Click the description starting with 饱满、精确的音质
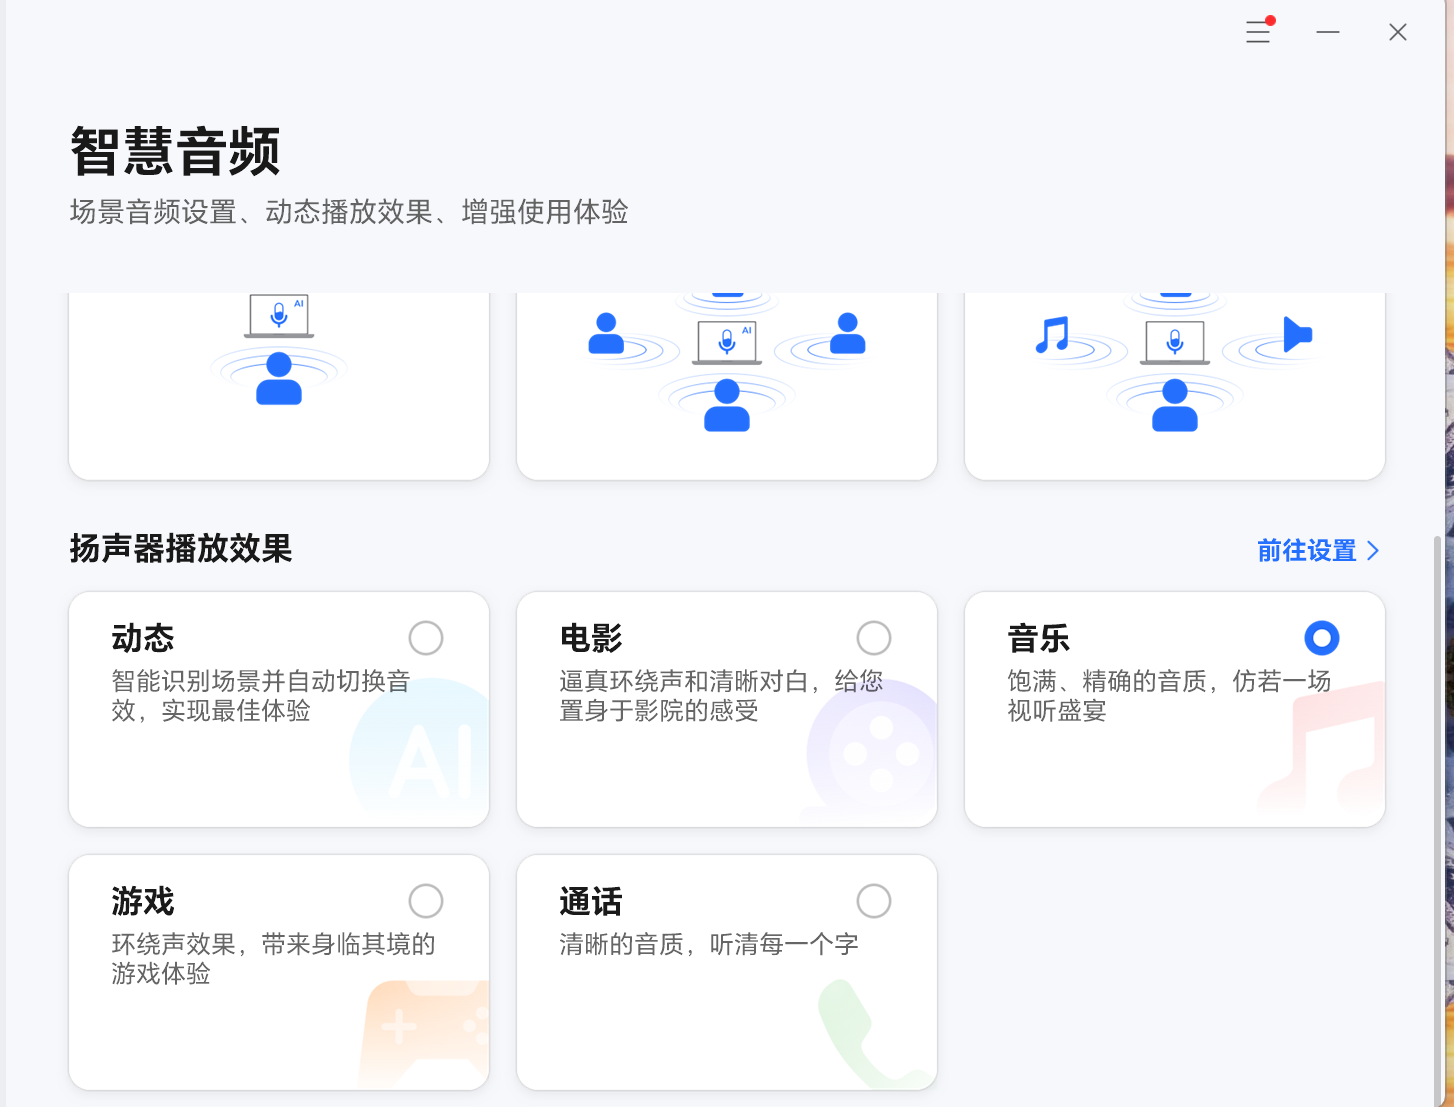 pos(1169,696)
